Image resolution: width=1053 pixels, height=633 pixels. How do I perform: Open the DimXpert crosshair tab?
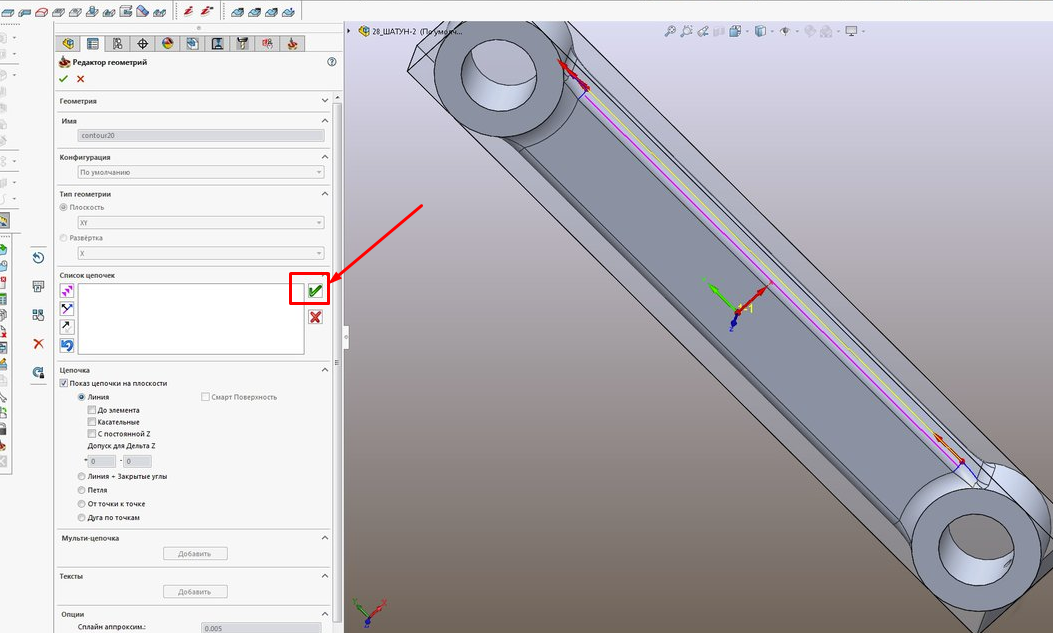(x=142, y=44)
